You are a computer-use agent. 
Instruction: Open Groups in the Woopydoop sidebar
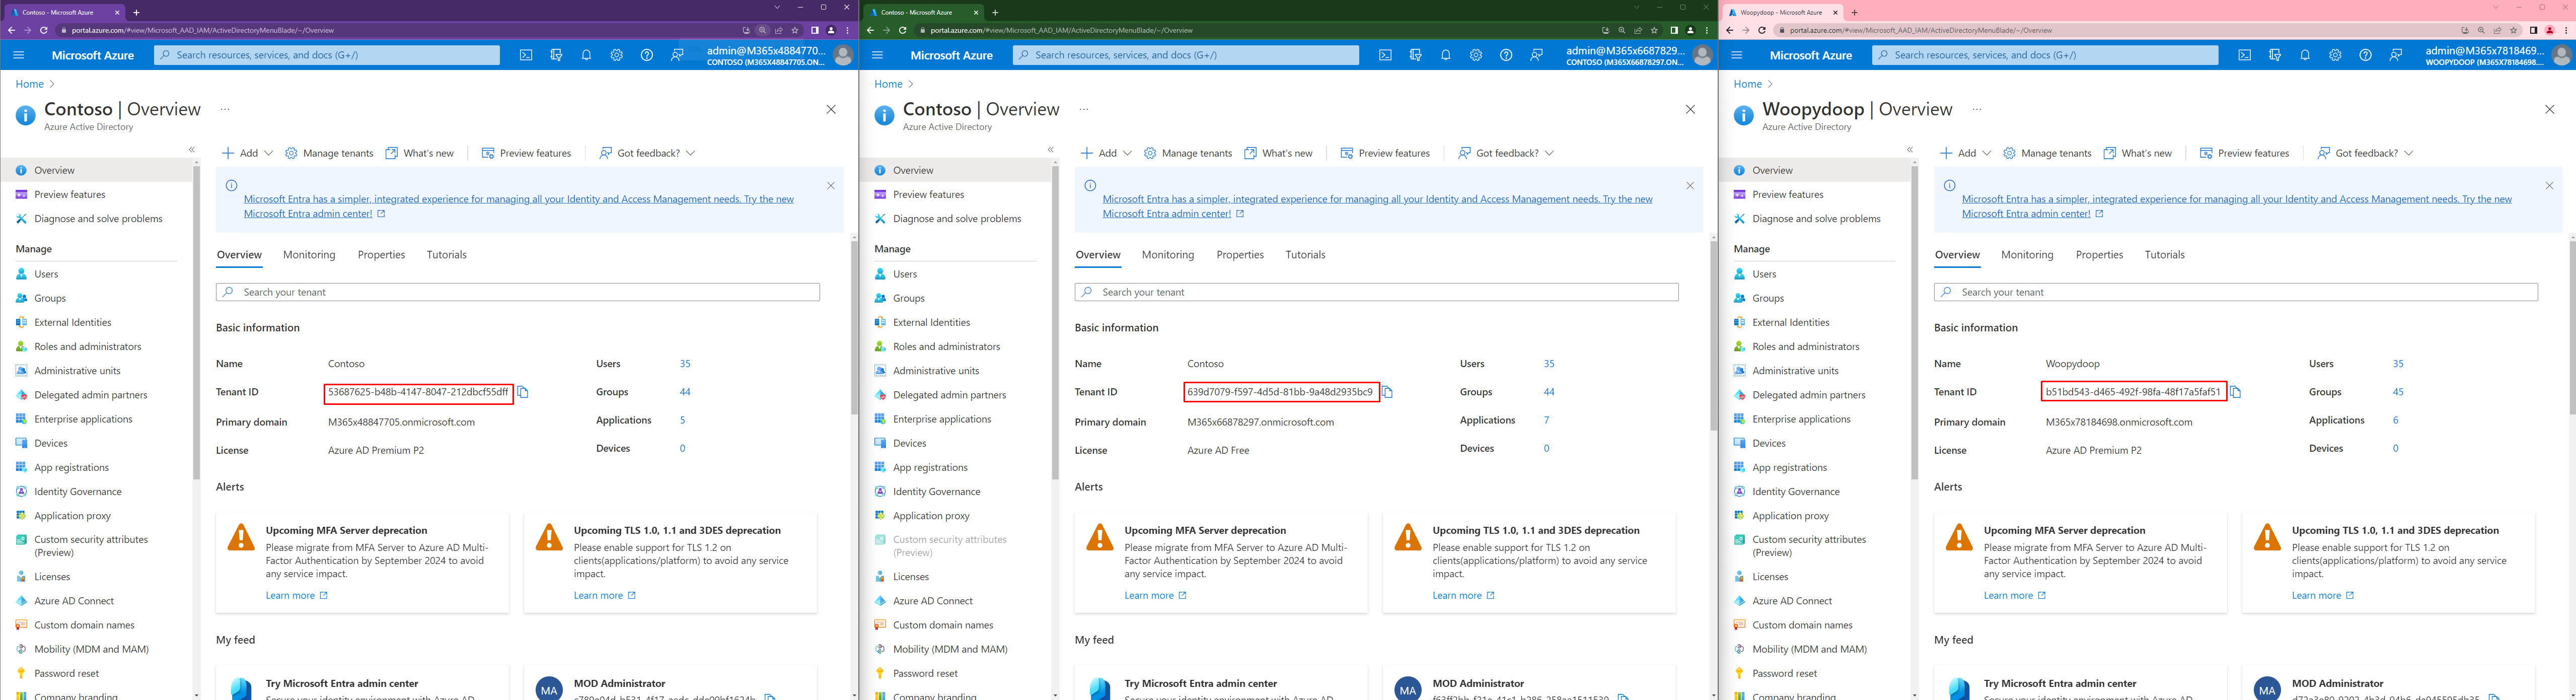pyautogui.click(x=1769, y=297)
